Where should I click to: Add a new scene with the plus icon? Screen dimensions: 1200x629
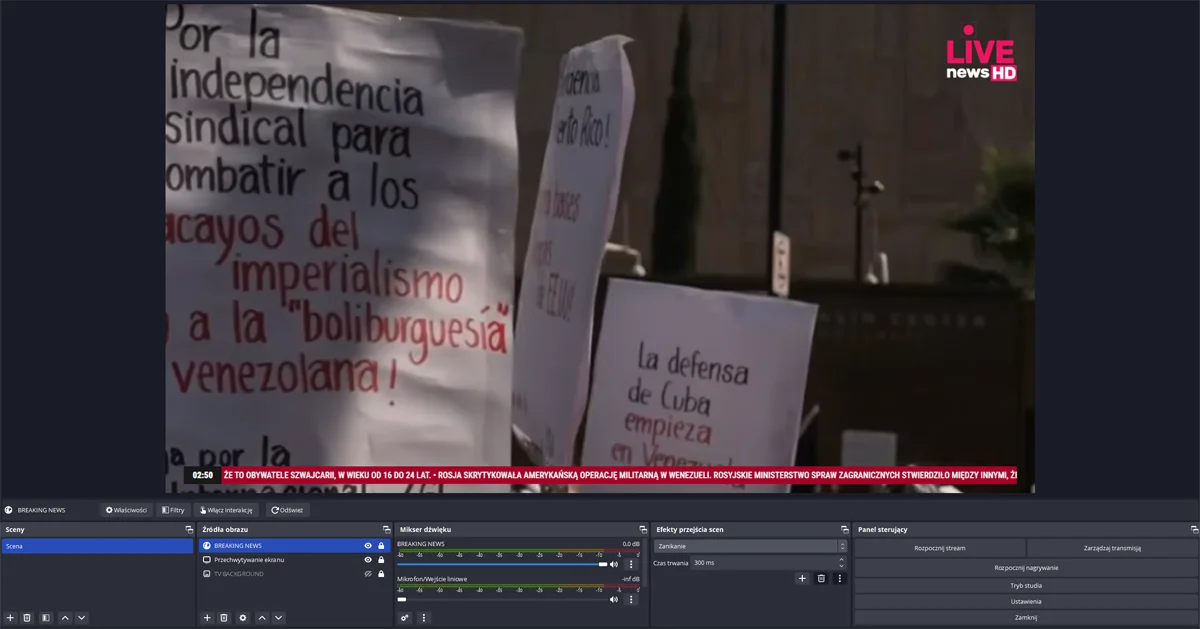coord(8,618)
